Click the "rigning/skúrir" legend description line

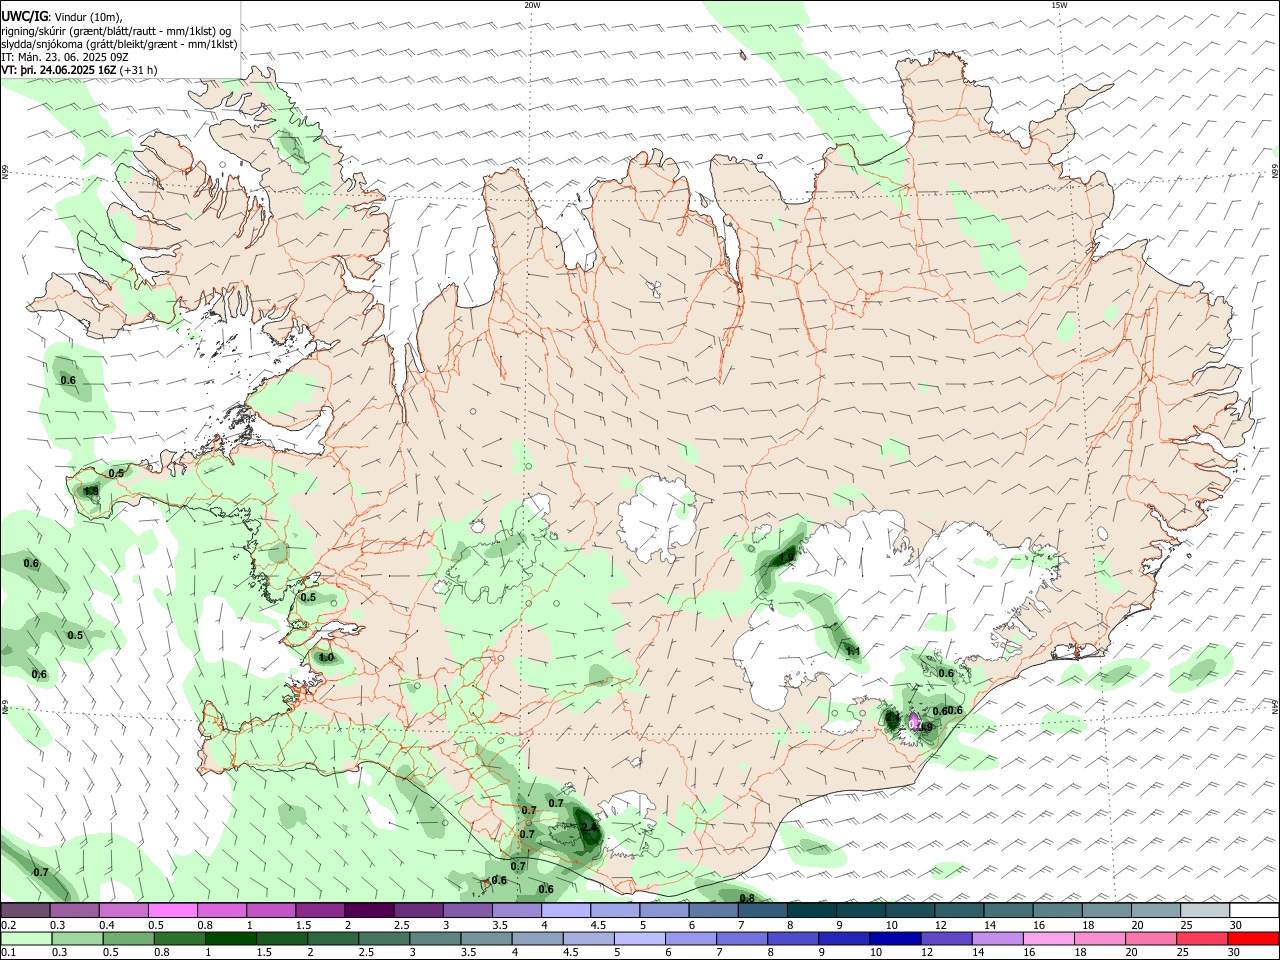[x=116, y=31]
